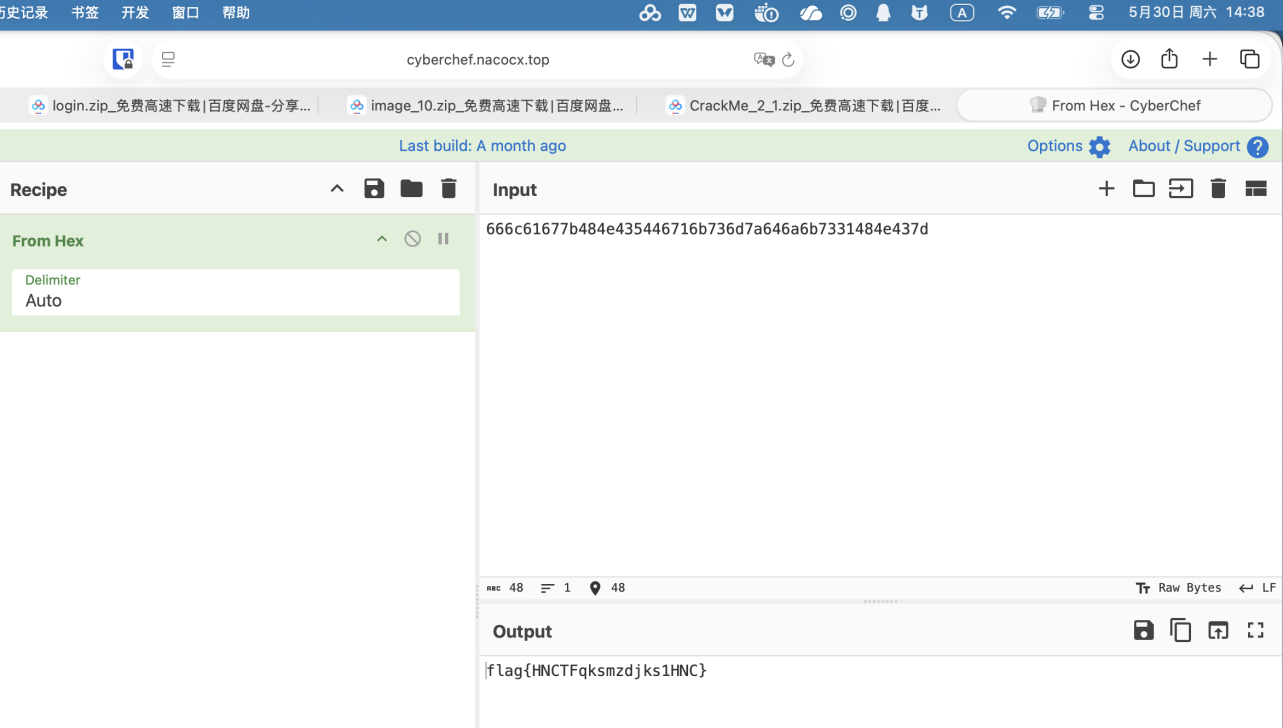The width and height of the screenshot is (1283, 728).
Task: Open battery status menu
Action: pyautogui.click(x=1050, y=13)
